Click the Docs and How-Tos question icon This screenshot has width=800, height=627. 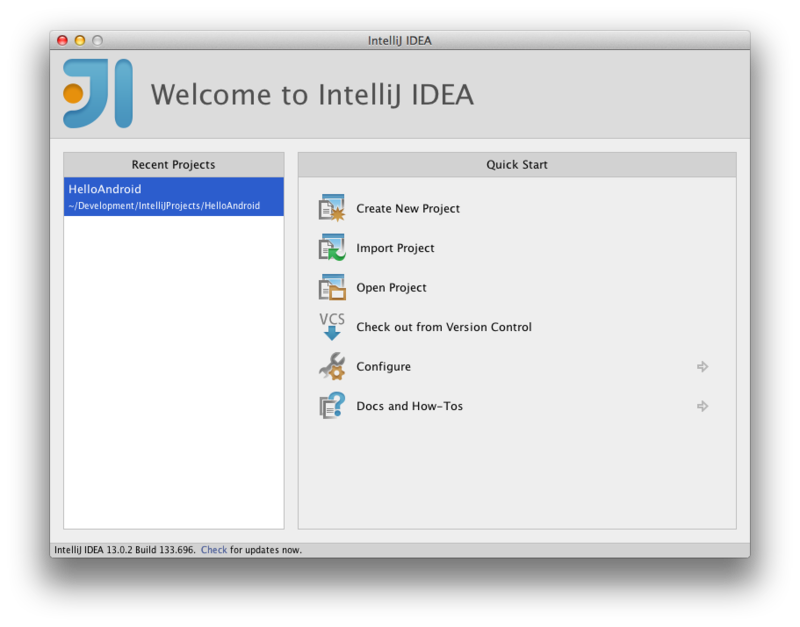pyautogui.click(x=332, y=406)
